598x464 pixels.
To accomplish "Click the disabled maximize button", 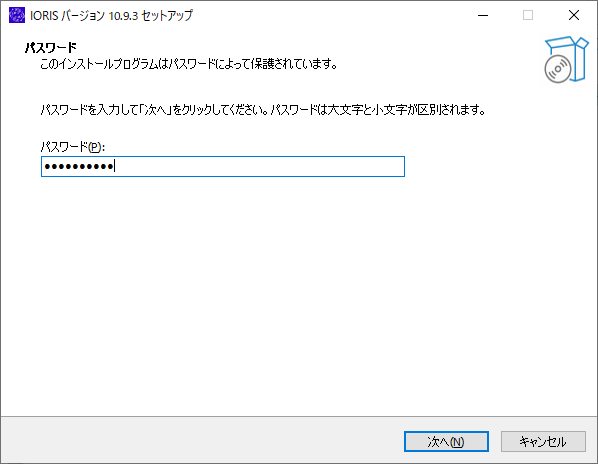I will point(528,15).
